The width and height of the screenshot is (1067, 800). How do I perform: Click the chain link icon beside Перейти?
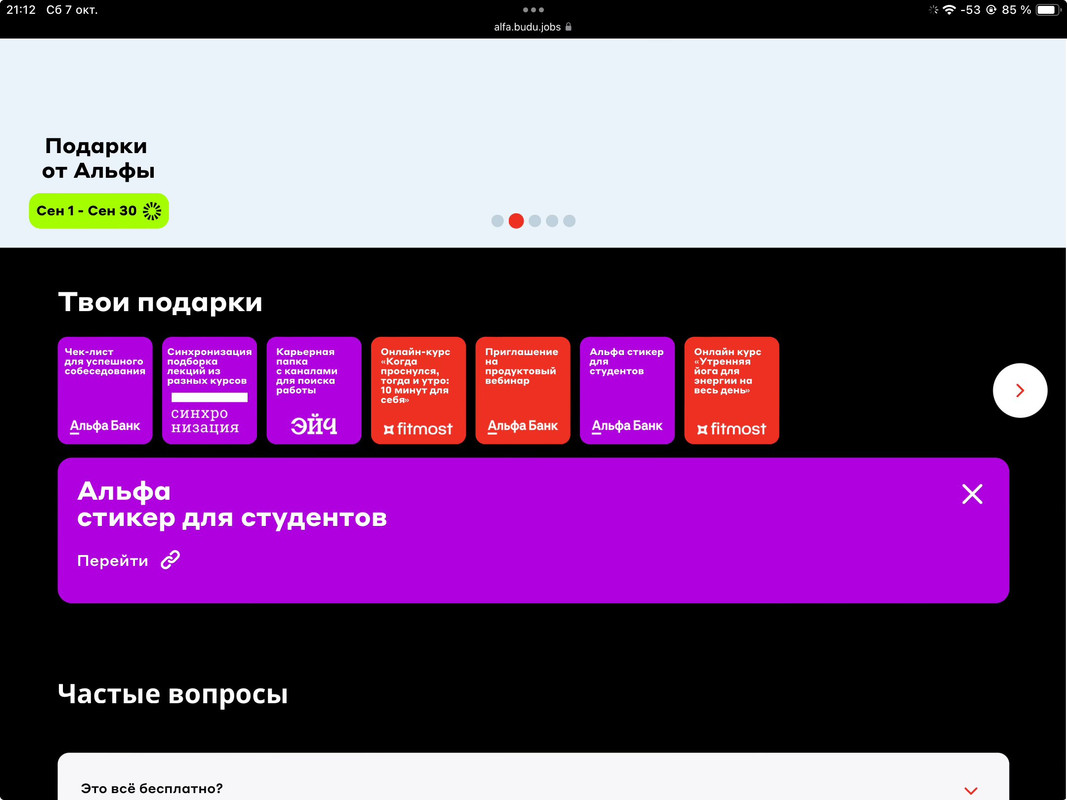click(x=170, y=560)
